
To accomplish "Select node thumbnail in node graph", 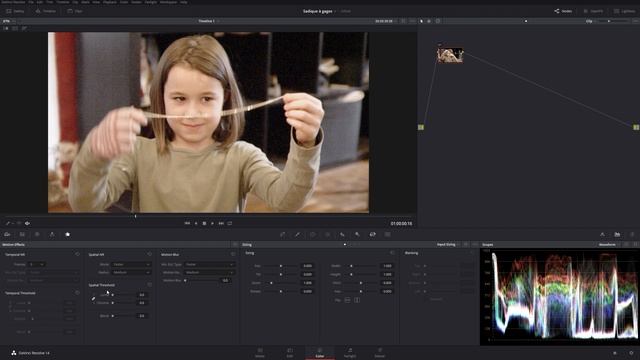I will click(x=450, y=55).
